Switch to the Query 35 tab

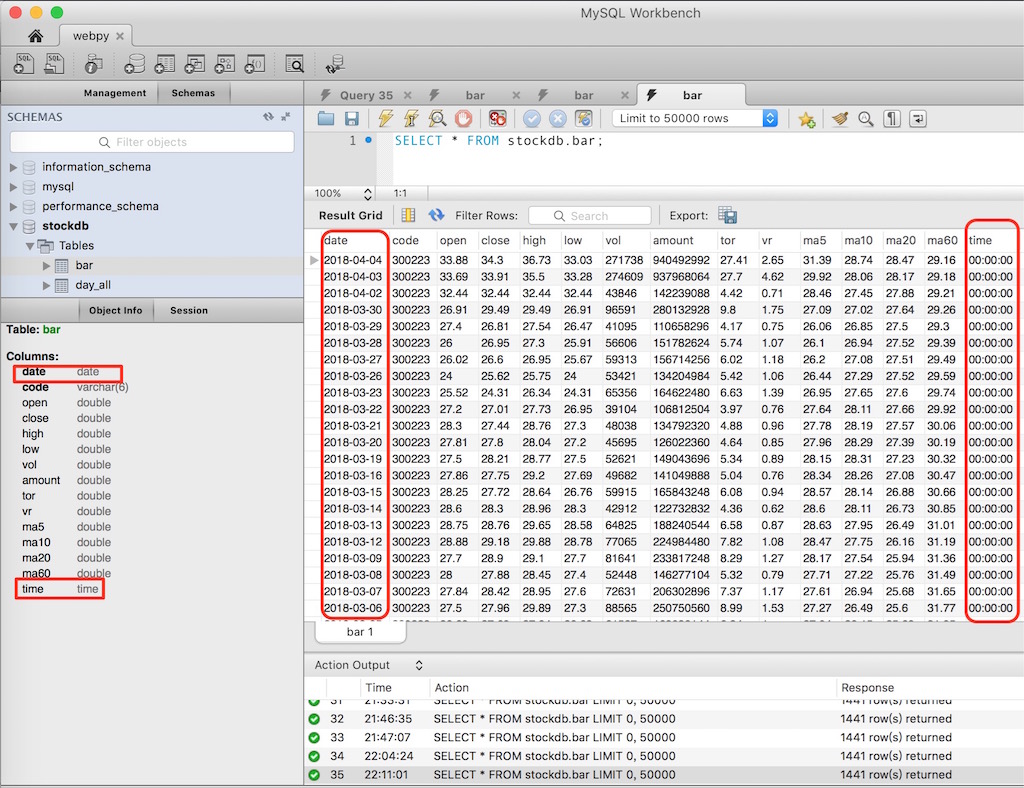[x=365, y=95]
